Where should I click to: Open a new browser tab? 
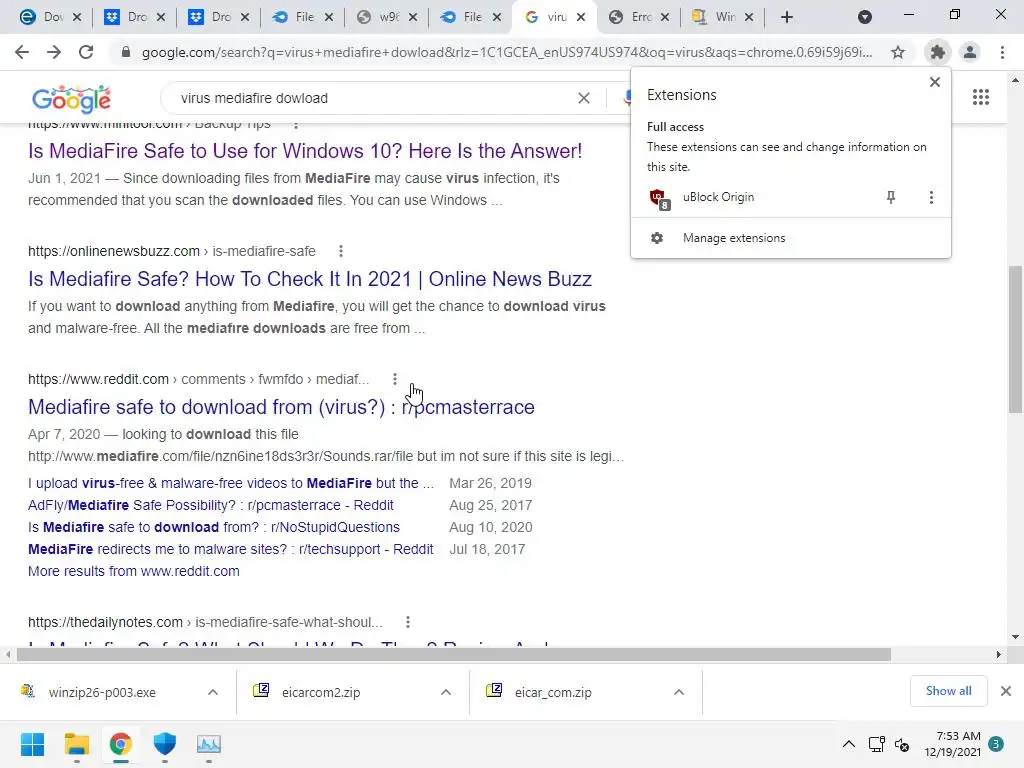pyautogui.click(x=787, y=17)
